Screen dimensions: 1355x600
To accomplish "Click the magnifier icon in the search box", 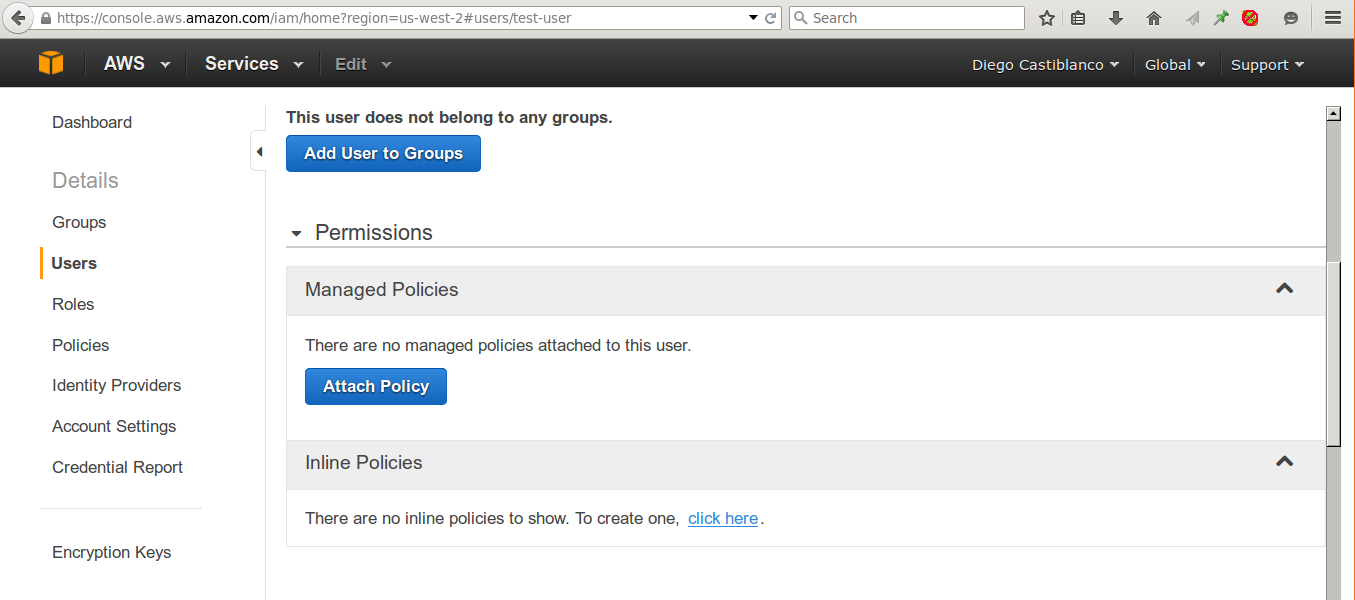I will (801, 18).
